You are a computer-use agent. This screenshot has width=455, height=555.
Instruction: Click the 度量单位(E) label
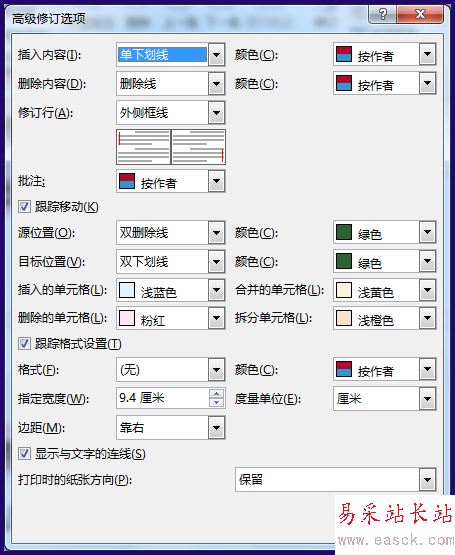coord(268,399)
